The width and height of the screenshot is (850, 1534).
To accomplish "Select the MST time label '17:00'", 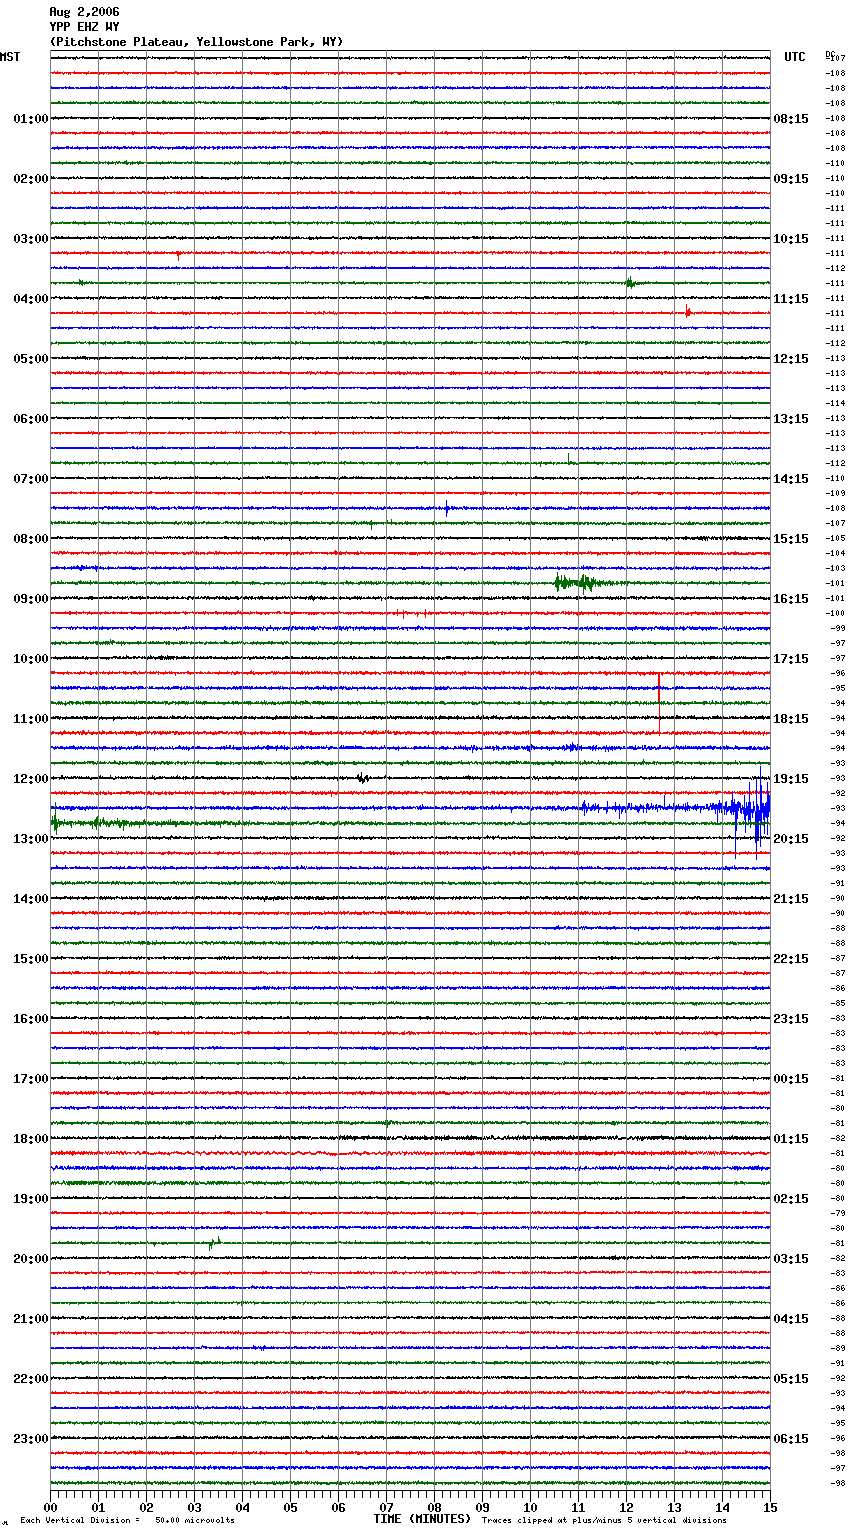I will pyautogui.click(x=31, y=1079).
